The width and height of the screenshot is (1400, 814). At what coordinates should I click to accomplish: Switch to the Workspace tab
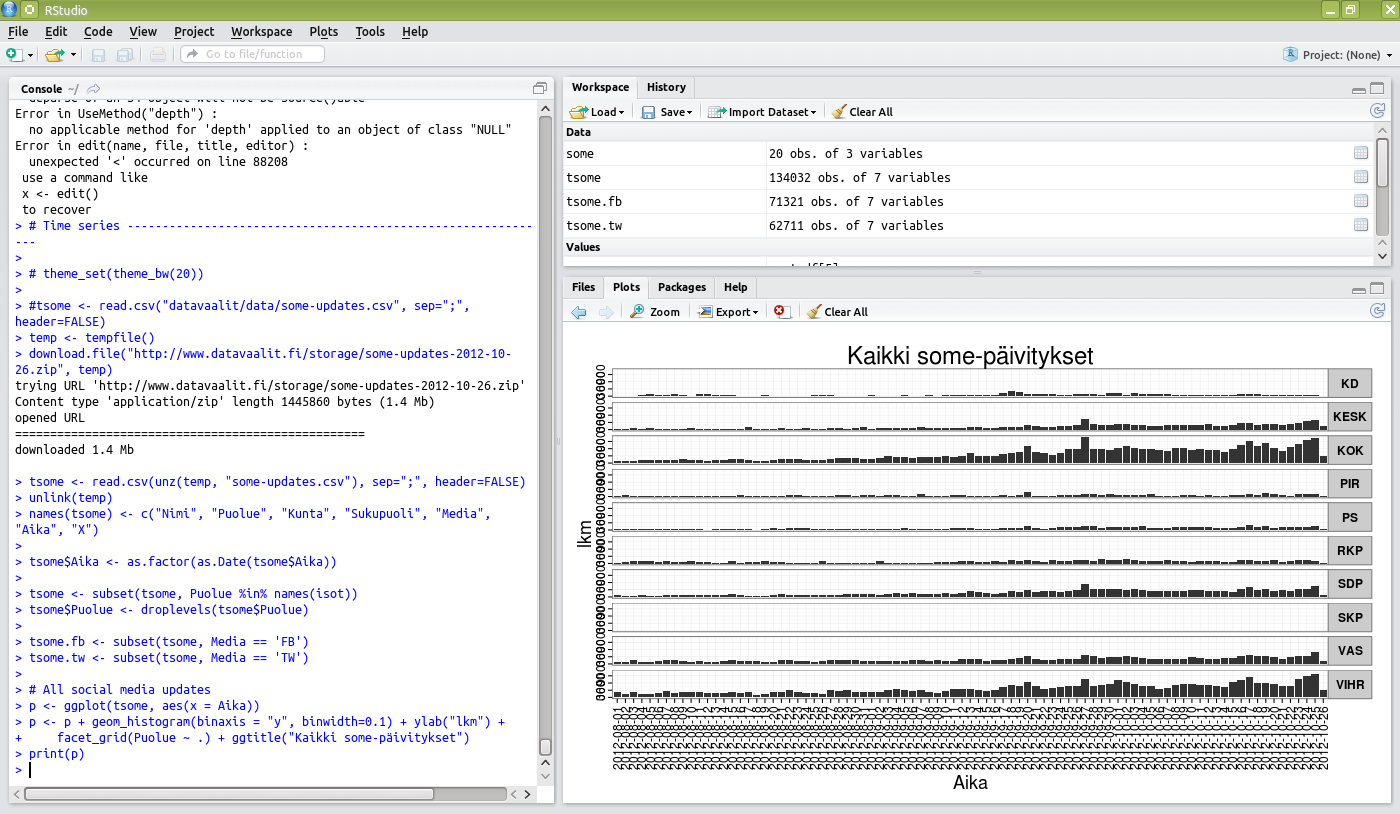point(600,87)
